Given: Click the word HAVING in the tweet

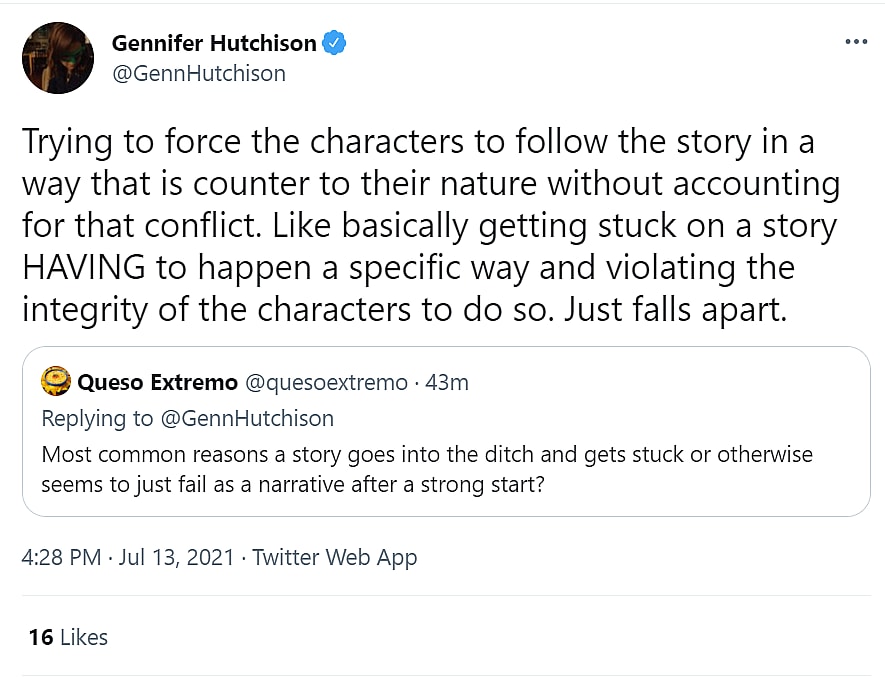Looking at the screenshot, I should point(82,268).
